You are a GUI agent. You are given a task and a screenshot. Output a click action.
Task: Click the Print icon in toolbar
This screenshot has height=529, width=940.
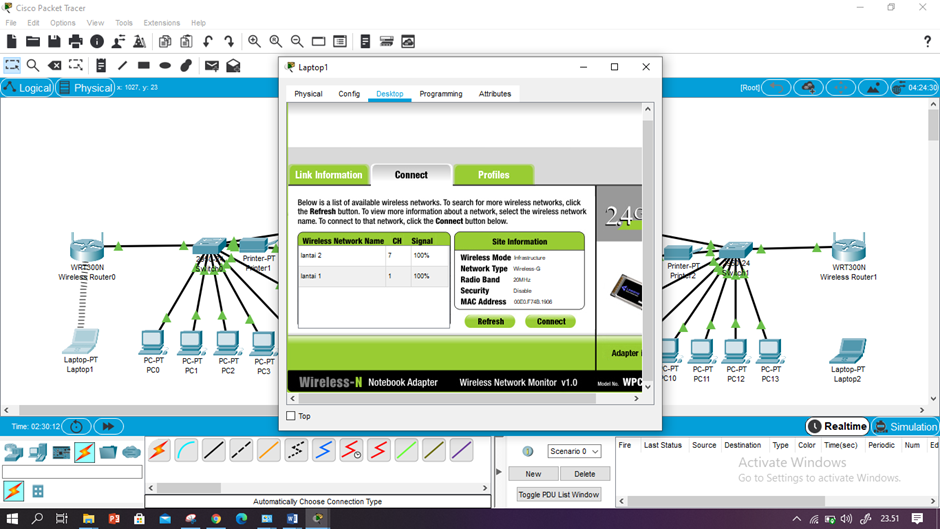click(76, 41)
